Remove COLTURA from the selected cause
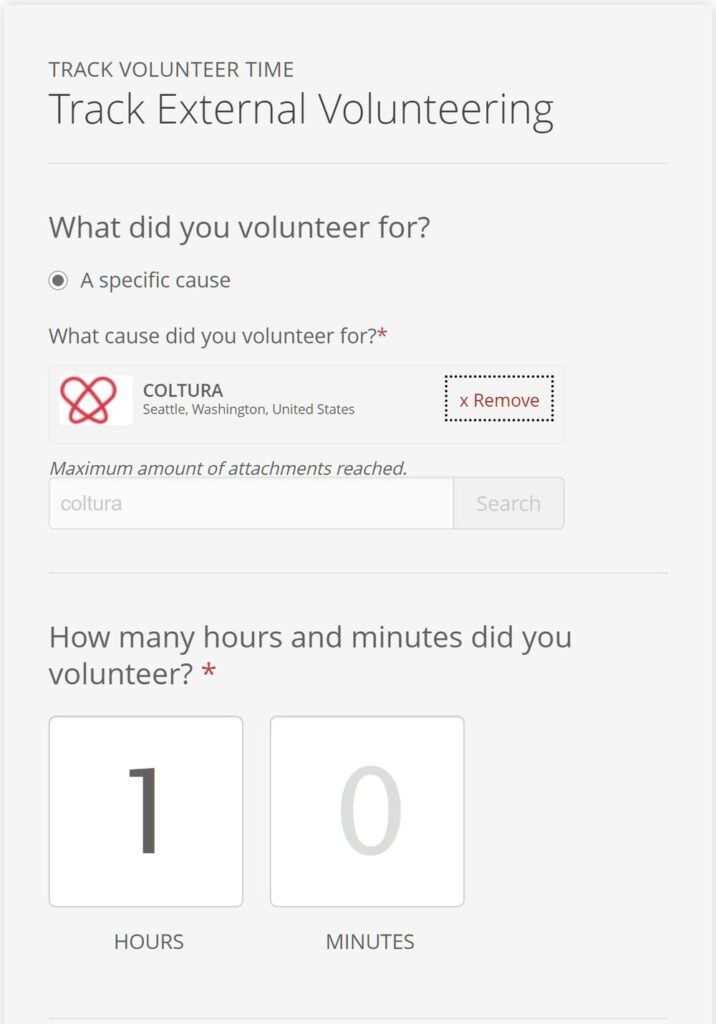Image resolution: width=716 pixels, height=1024 pixels. 498,400
